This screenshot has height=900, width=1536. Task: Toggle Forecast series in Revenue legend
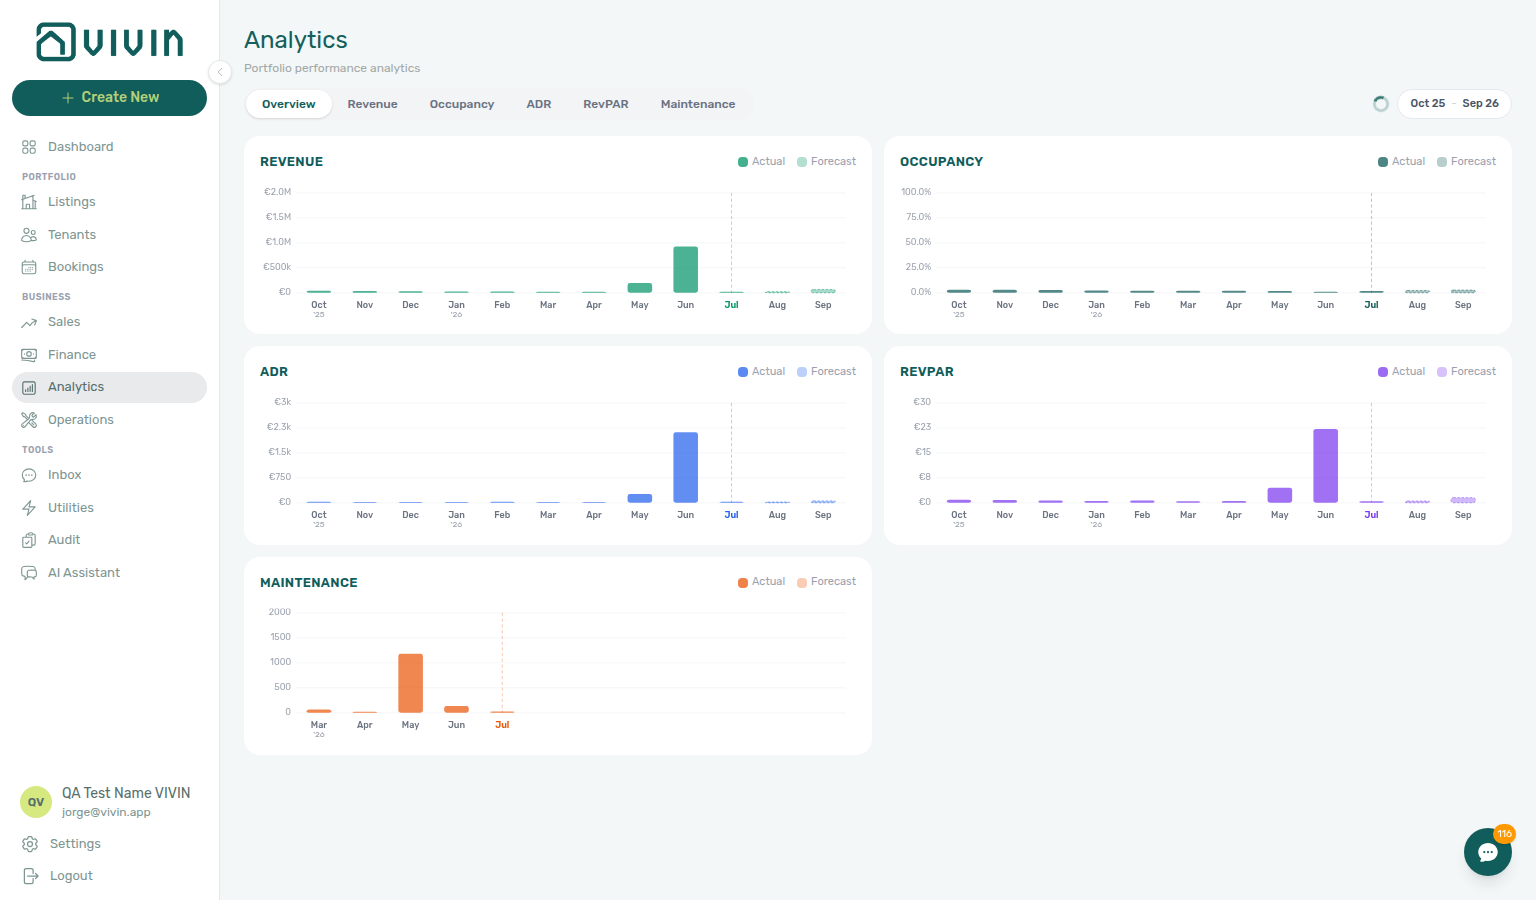pos(827,162)
